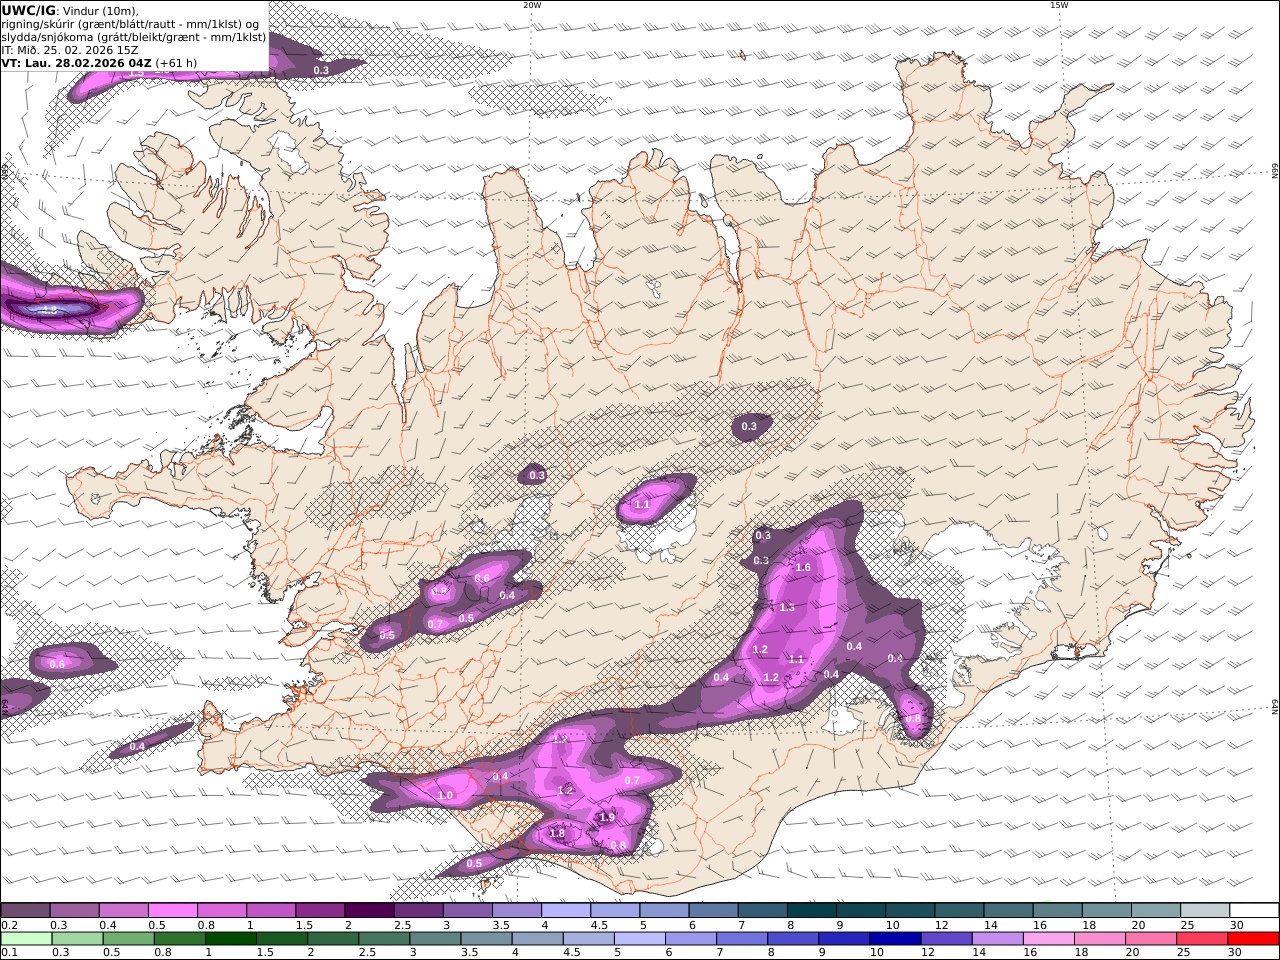Image resolution: width=1280 pixels, height=960 pixels.
Task: Click the 1.3 precipitation value on the map
Action: click(787, 608)
